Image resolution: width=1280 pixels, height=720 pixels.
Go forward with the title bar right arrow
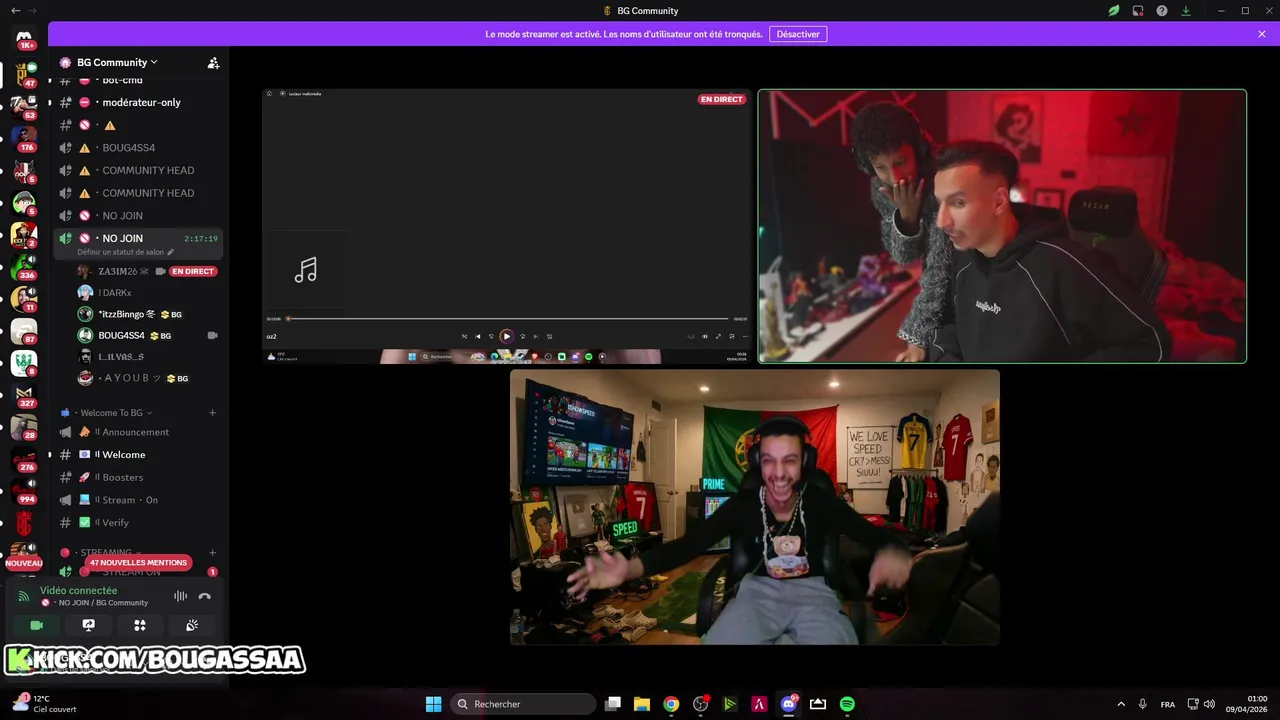coord(34,11)
